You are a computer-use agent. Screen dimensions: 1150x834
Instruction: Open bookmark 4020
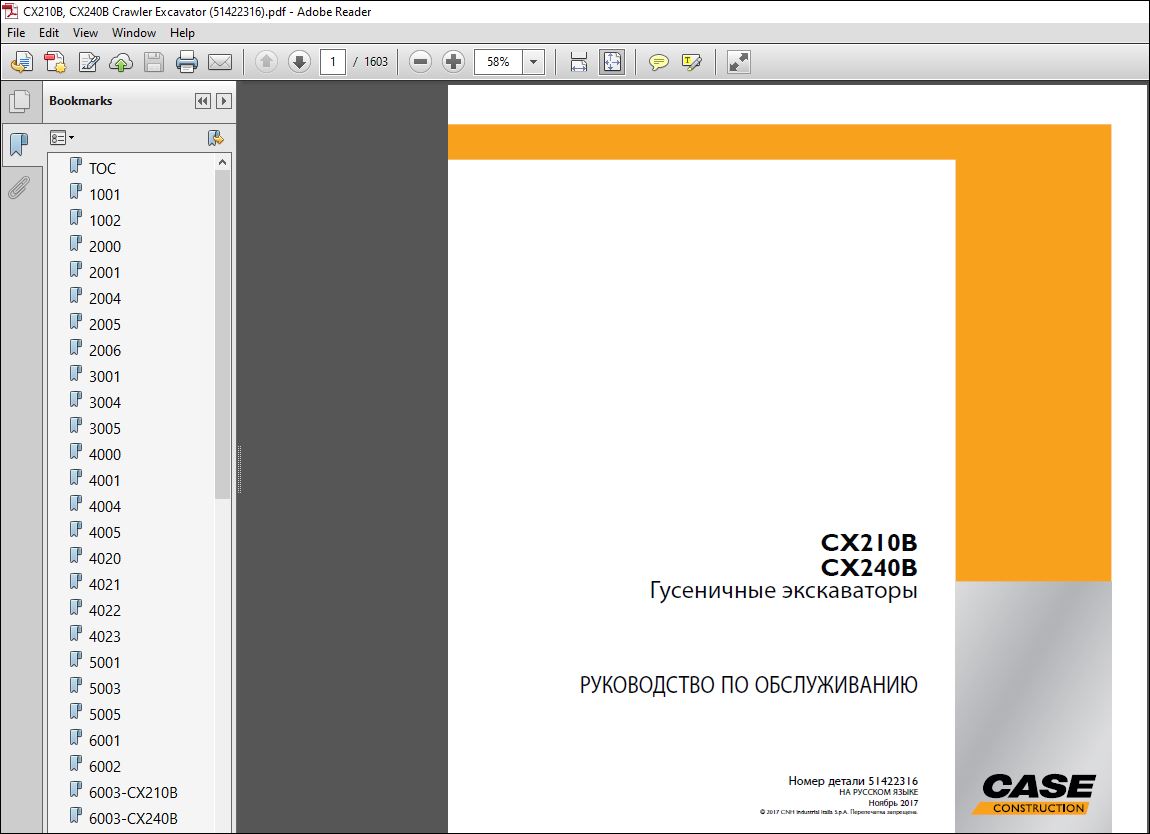click(x=105, y=559)
